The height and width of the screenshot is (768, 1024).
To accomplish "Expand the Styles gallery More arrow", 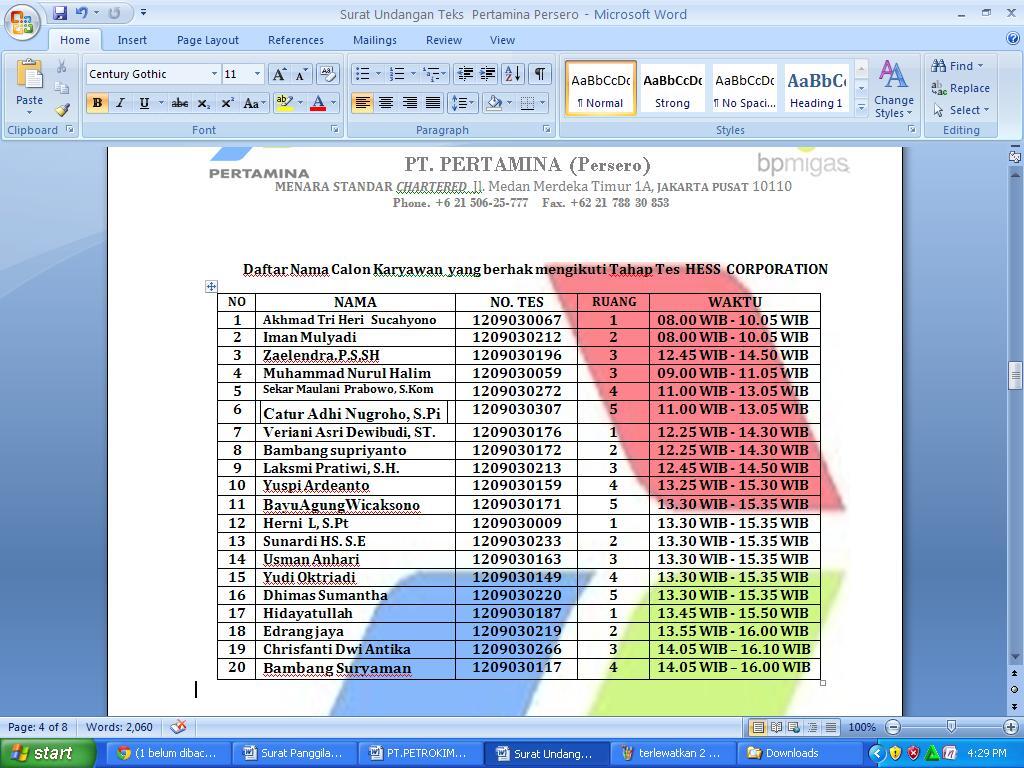I will 861,107.
